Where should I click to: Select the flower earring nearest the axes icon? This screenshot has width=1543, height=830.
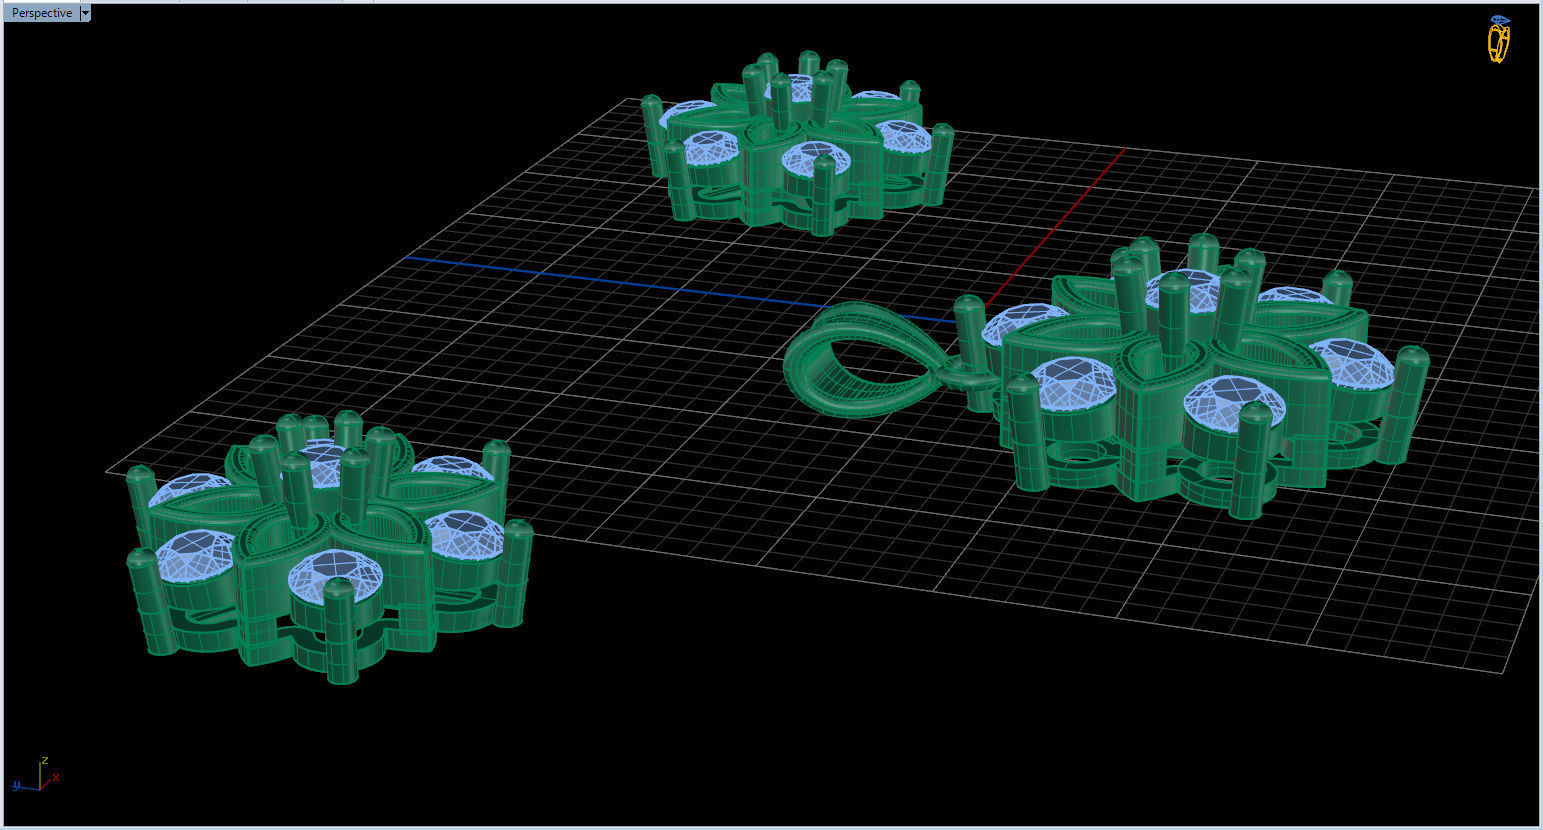point(328,545)
